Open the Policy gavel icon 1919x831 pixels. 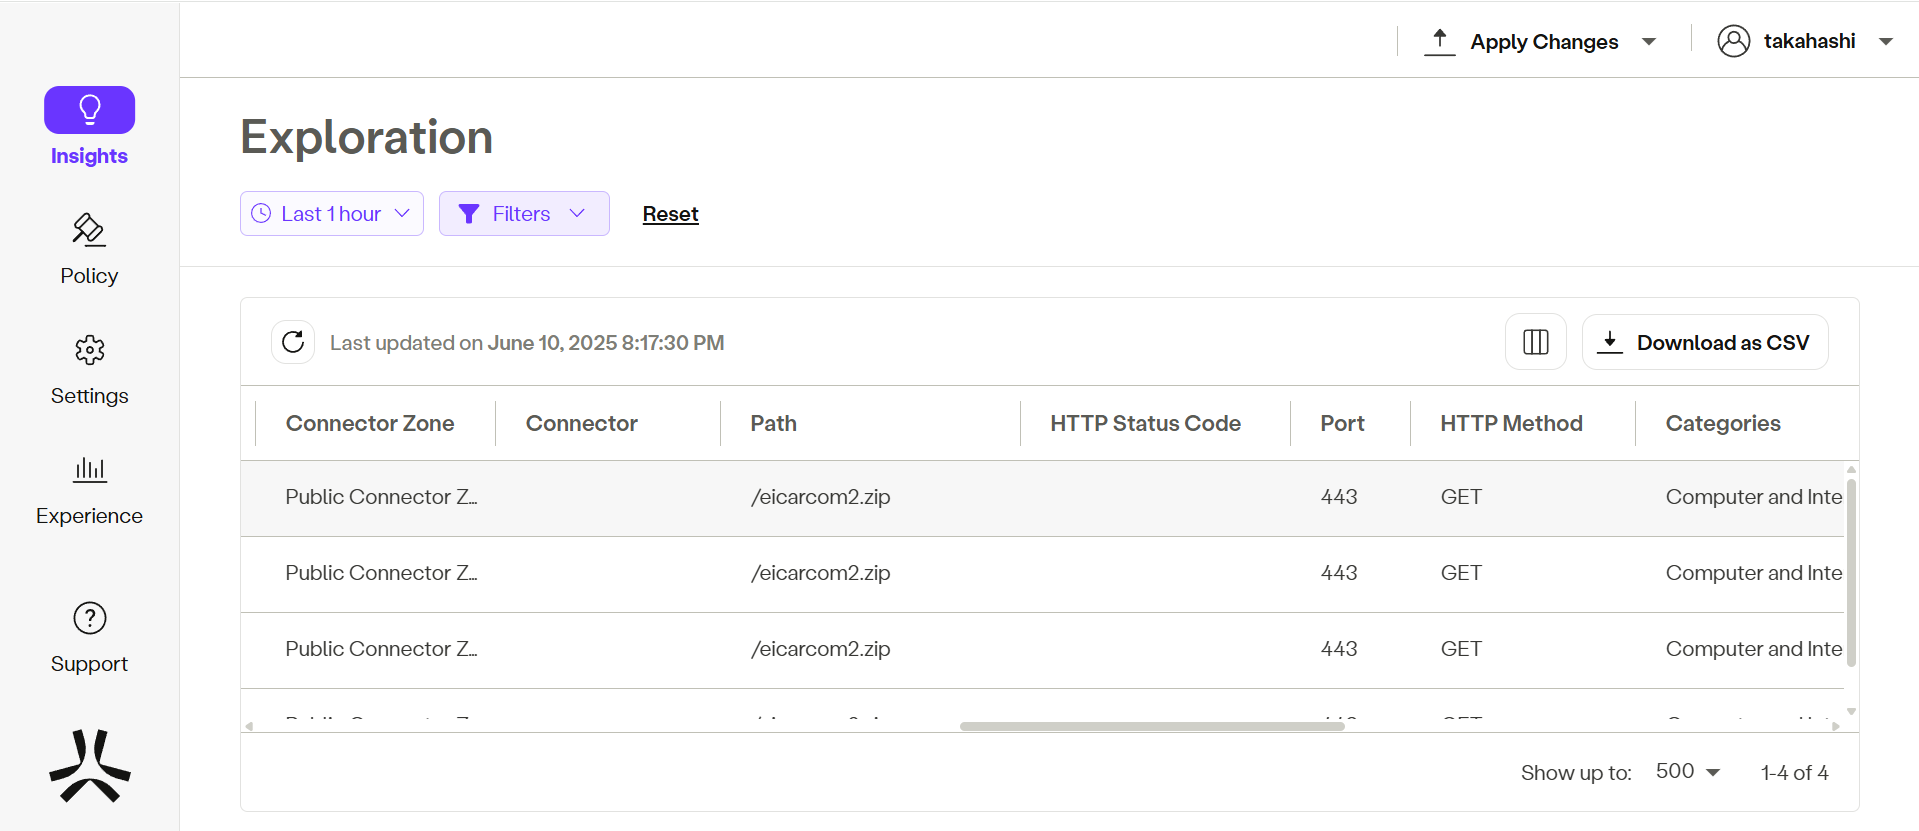point(89,230)
